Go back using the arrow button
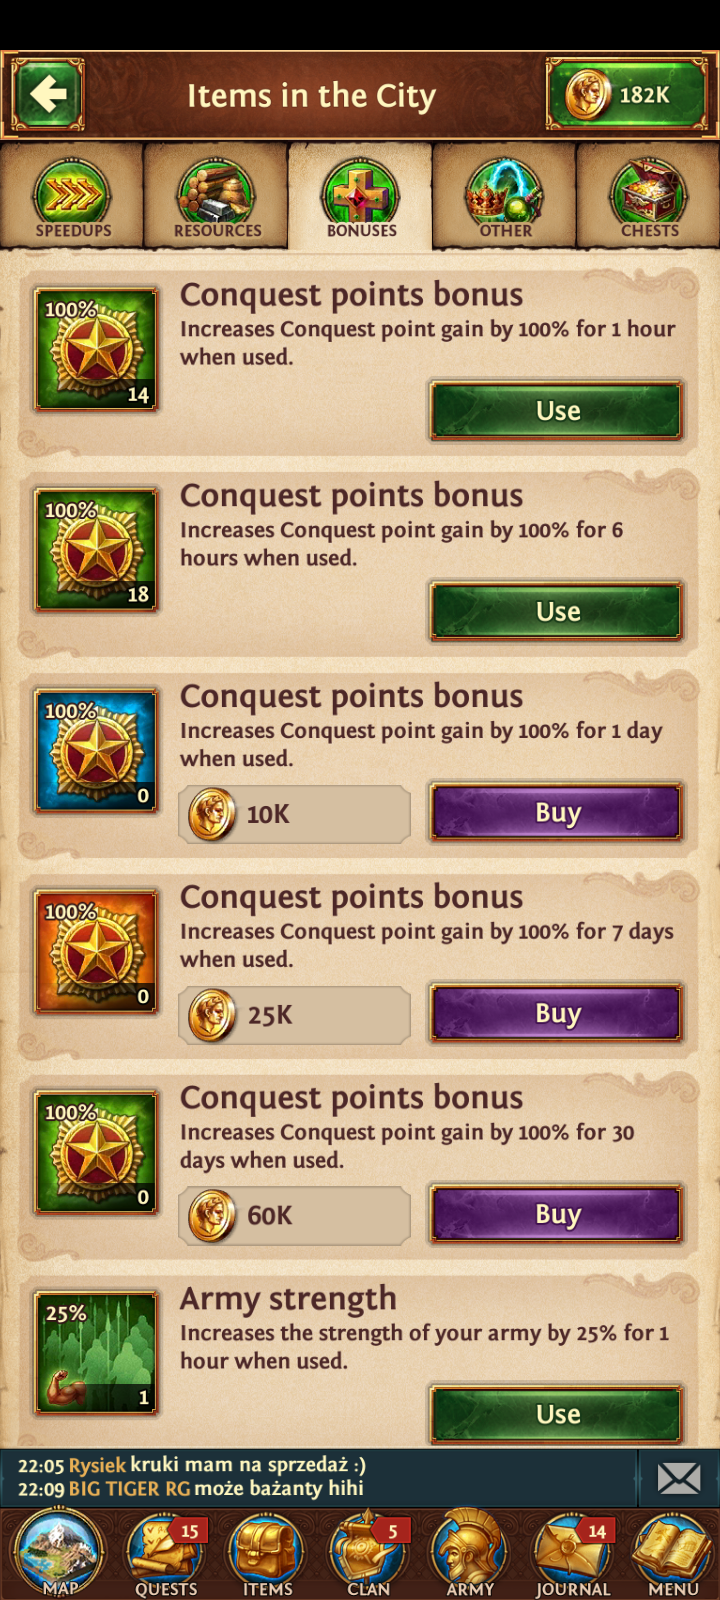The height and width of the screenshot is (1600, 720). click(x=47, y=95)
